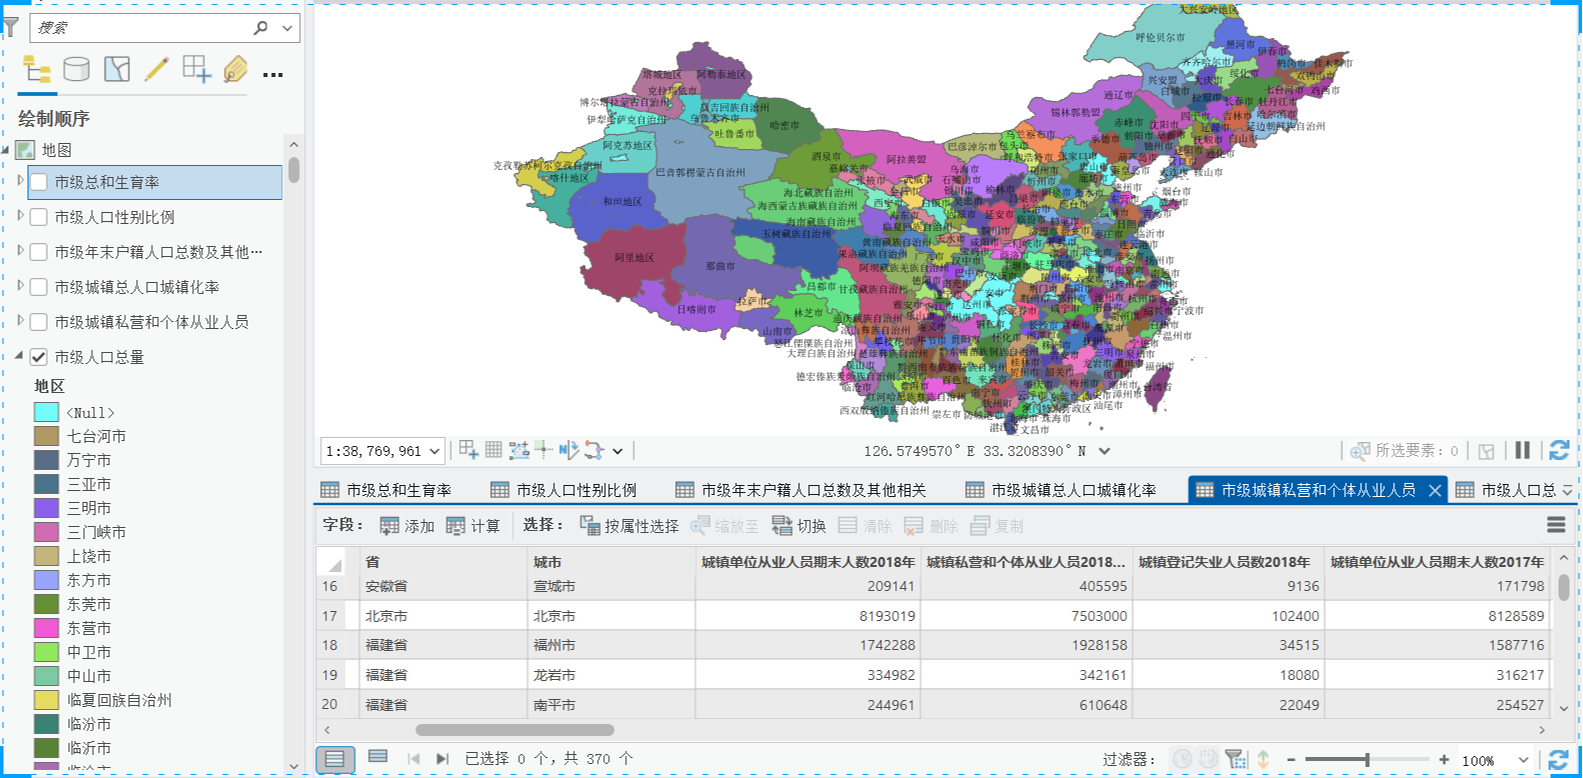Click the 切换 selection button
Screen dimensions: 1583x778
tap(799, 526)
